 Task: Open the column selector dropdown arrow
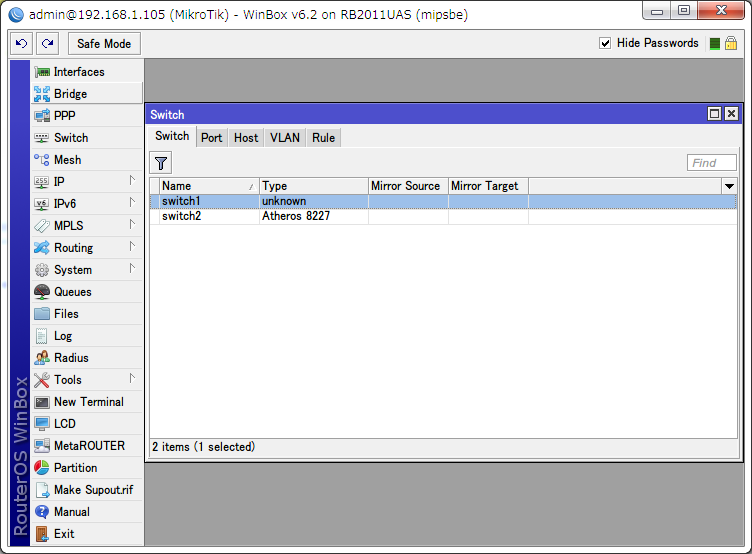point(729,186)
